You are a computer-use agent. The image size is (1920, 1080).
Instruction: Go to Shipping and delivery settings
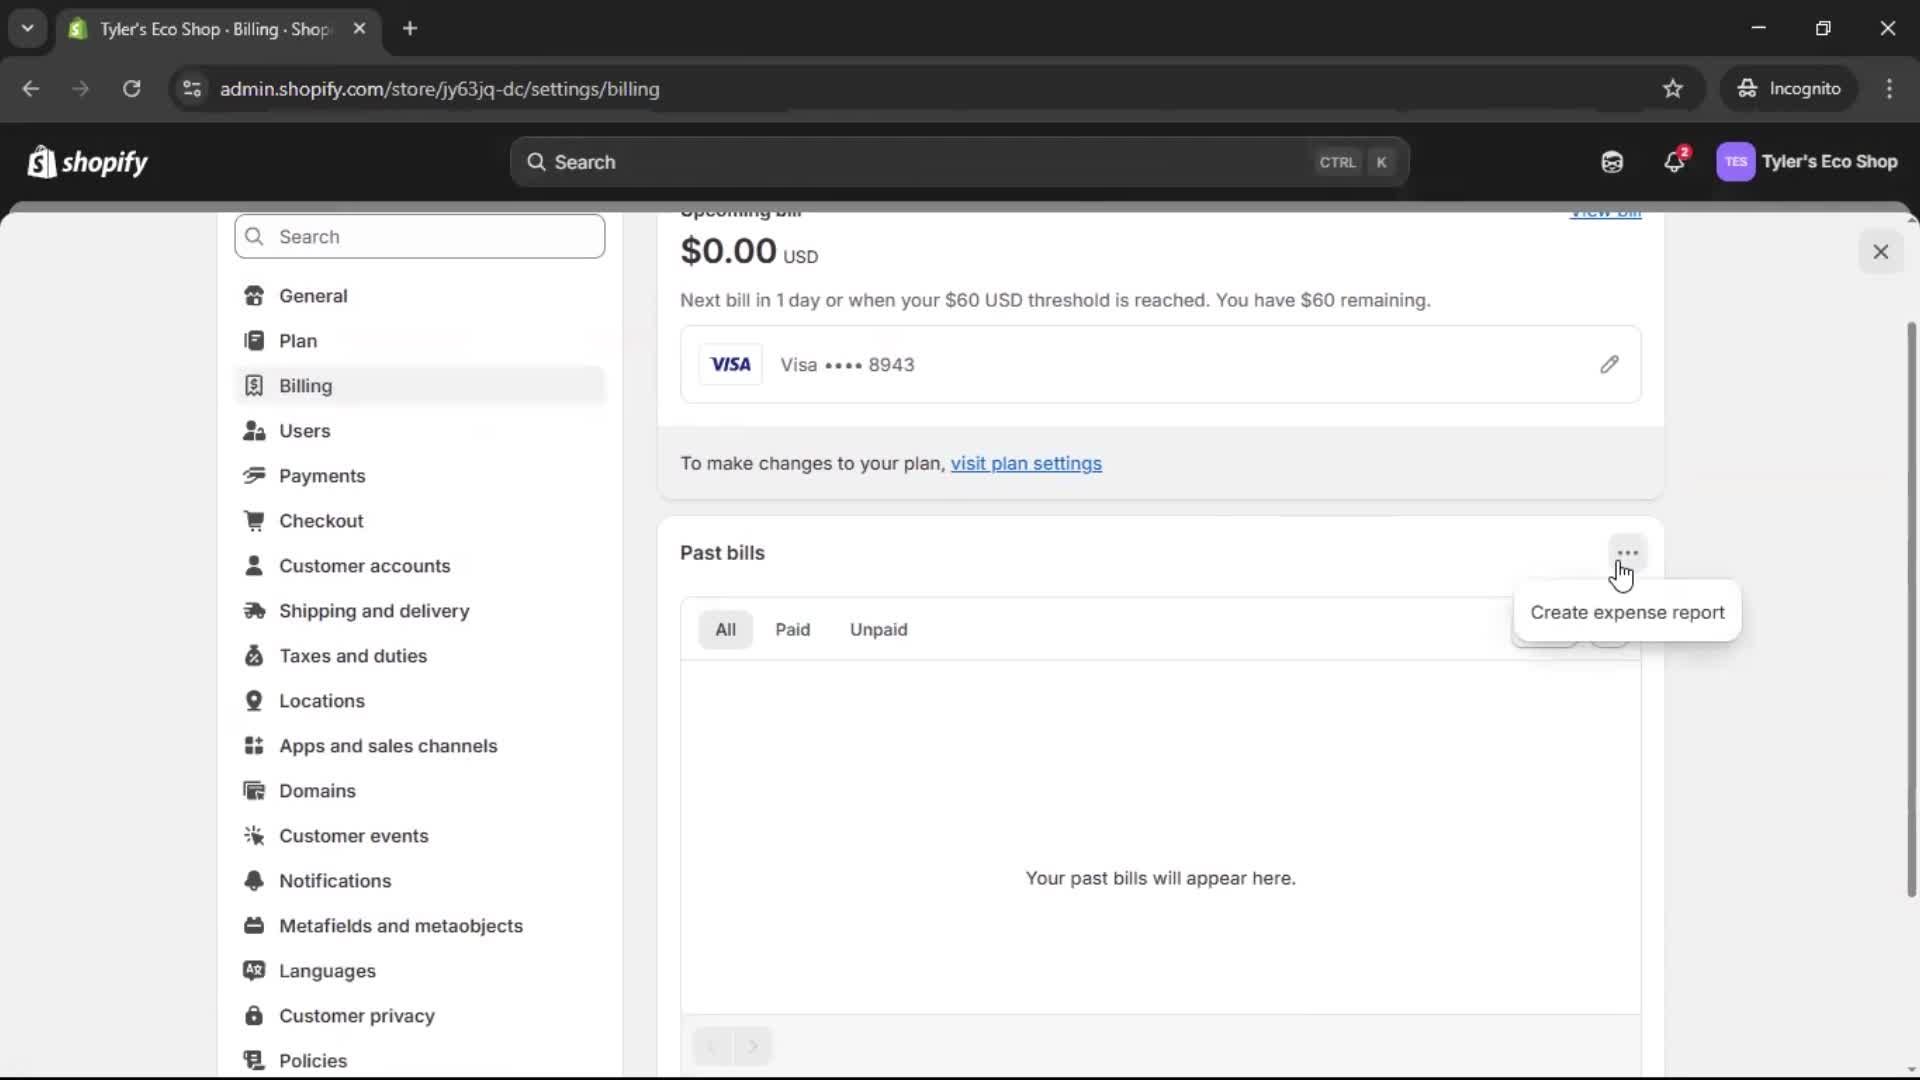tap(374, 610)
